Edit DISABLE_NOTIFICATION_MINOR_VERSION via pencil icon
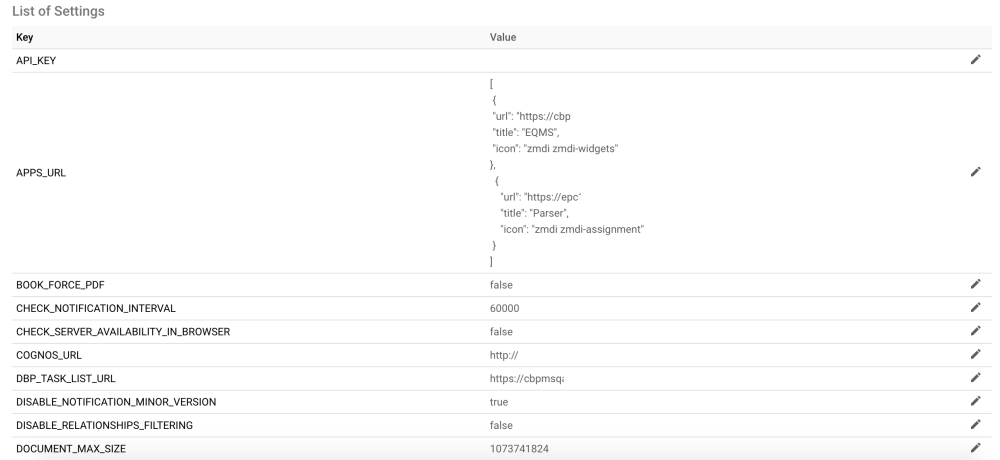This screenshot has width=1000, height=460. click(x=975, y=401)
